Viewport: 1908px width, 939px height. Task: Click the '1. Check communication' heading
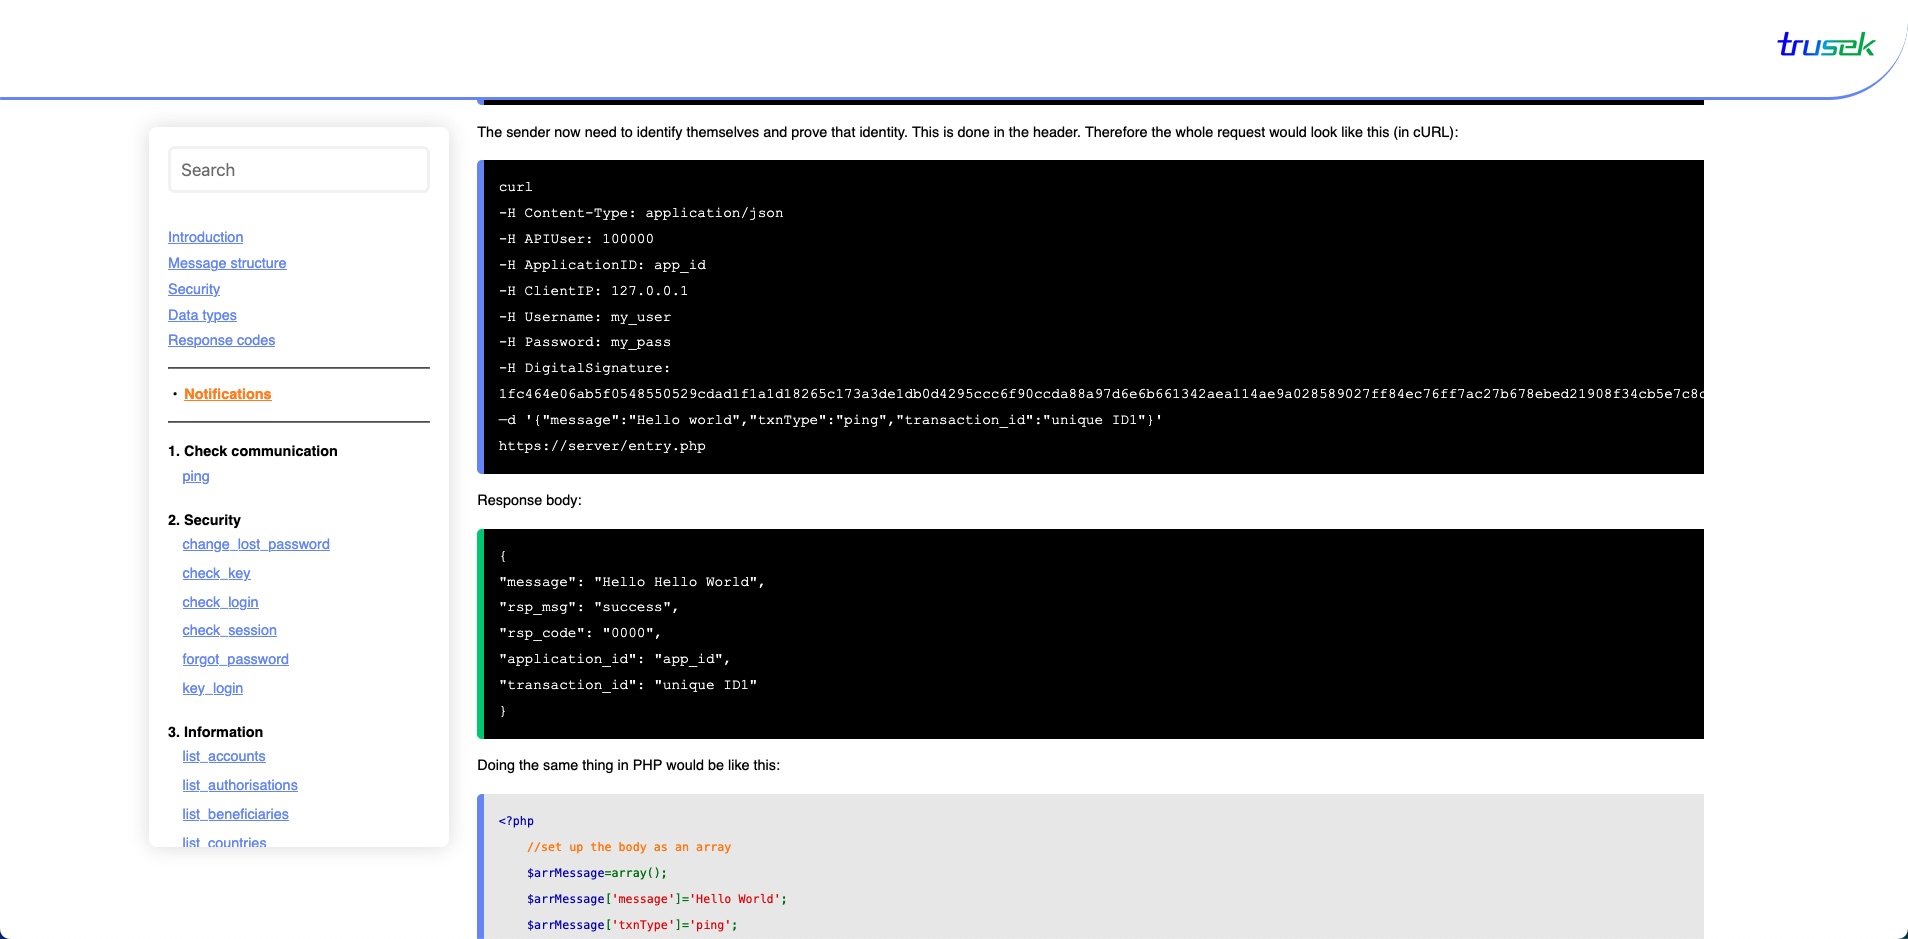(x=253, y=451)
